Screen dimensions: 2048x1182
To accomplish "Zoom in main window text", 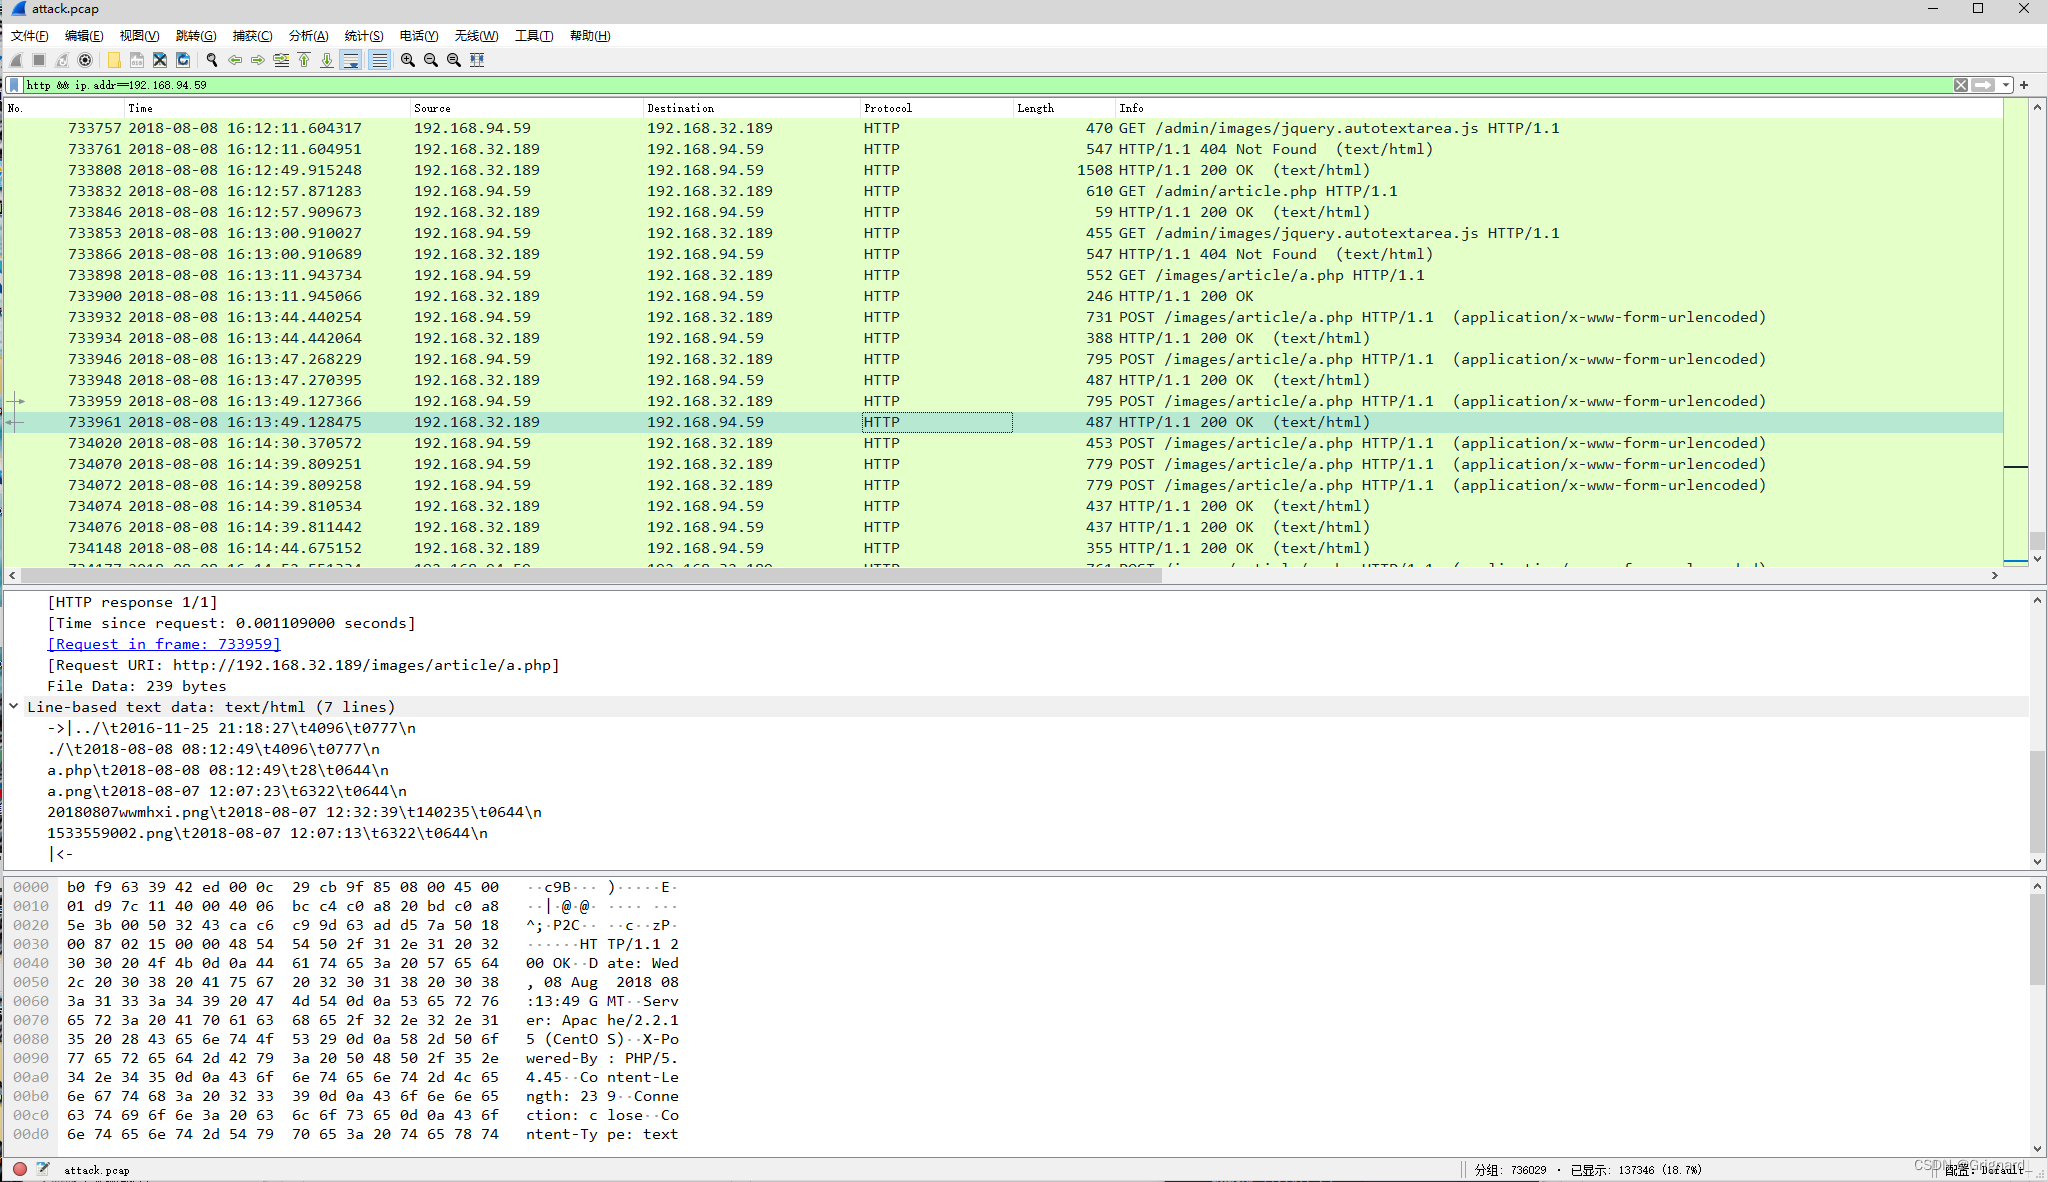I will 408,60.
